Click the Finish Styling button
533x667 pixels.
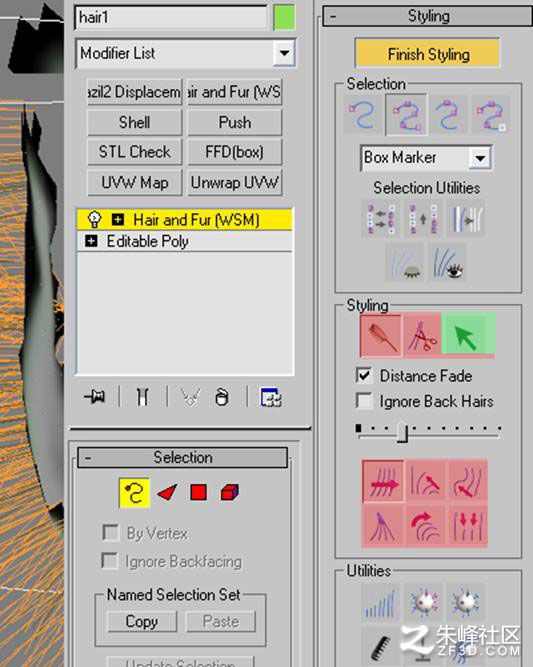coord(428,54)
